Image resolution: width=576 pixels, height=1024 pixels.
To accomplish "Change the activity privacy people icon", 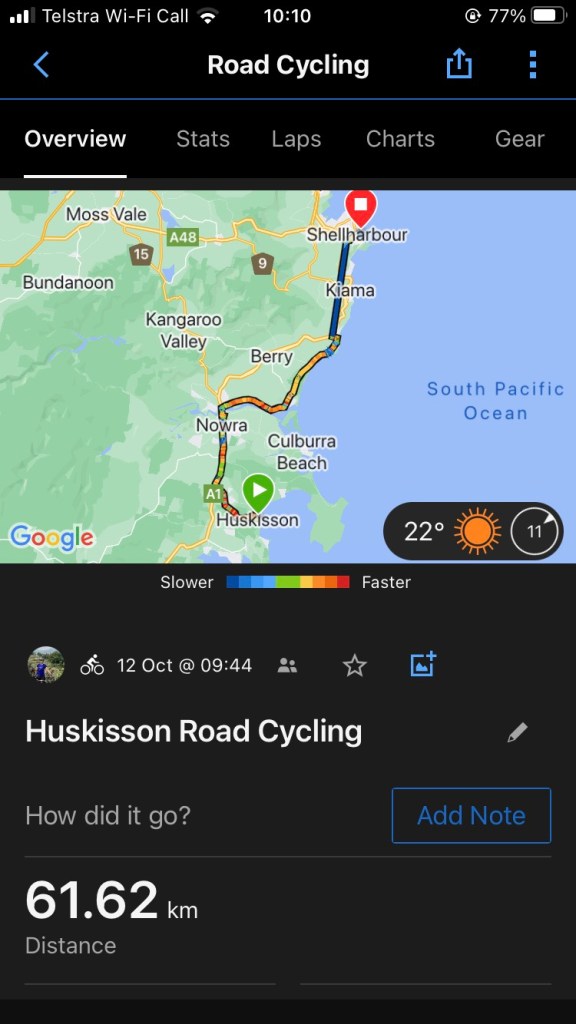I will (287, 665).
